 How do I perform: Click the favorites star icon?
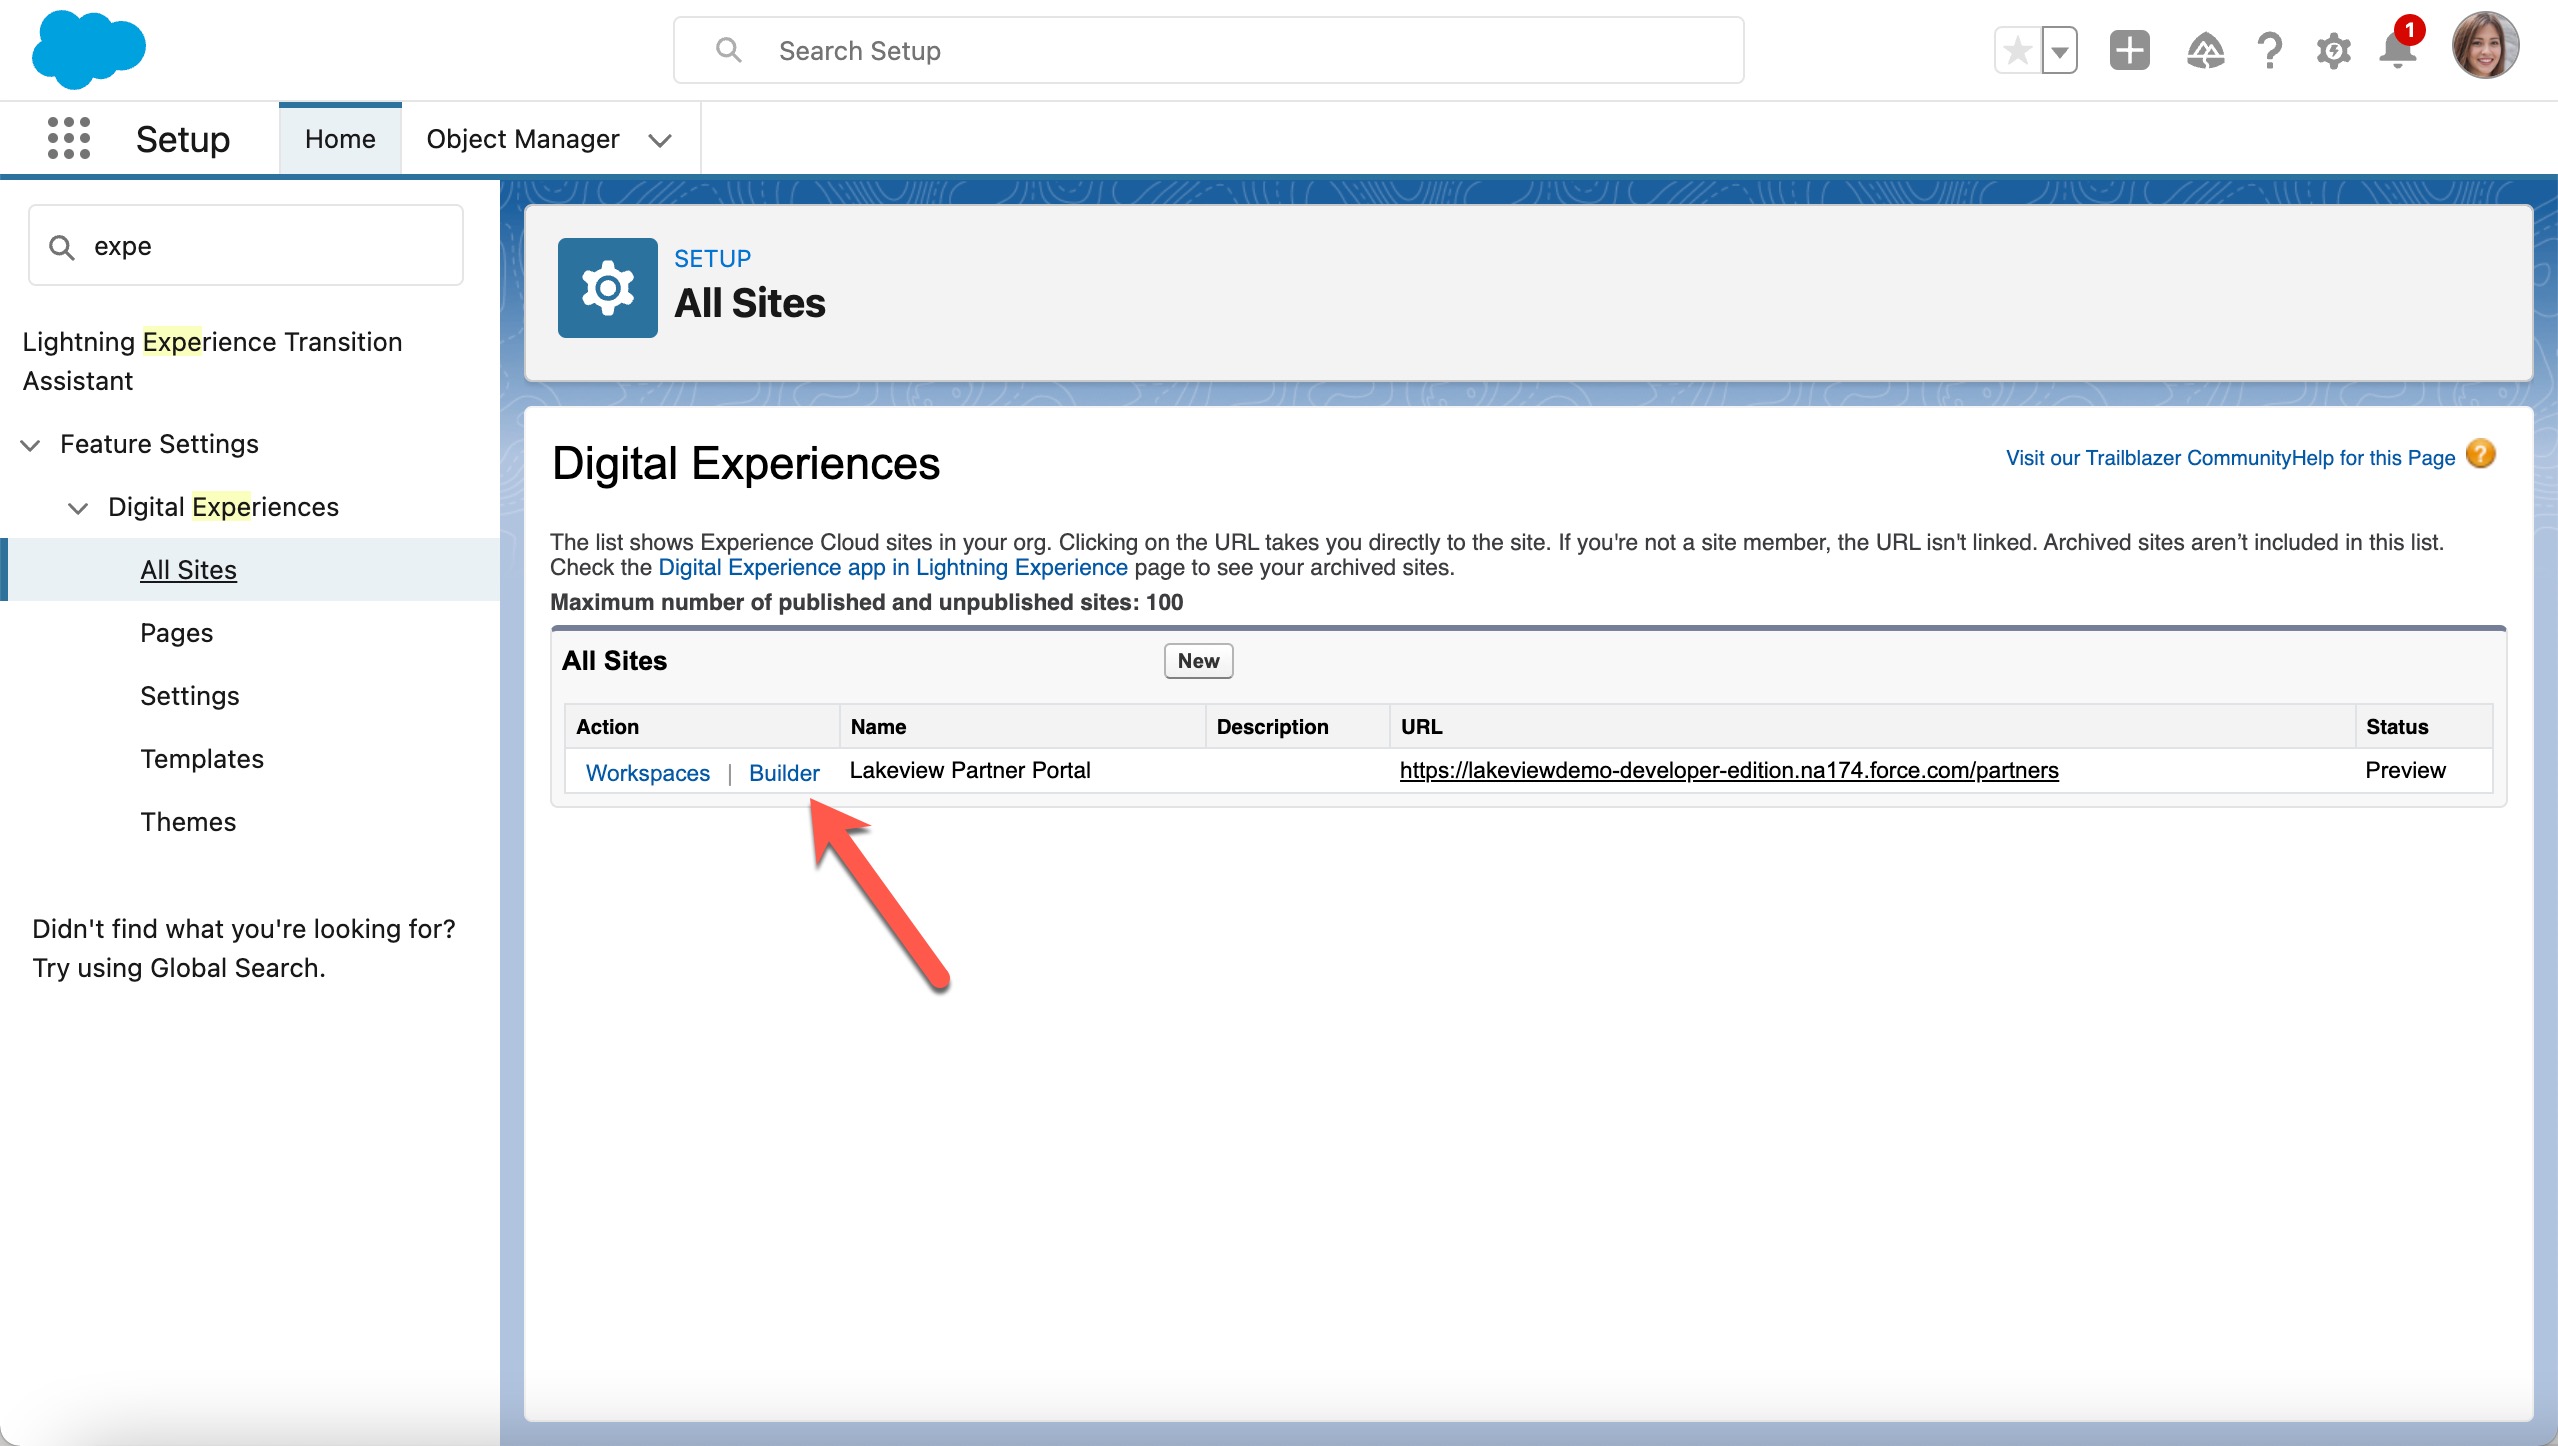click(2018, 50)
